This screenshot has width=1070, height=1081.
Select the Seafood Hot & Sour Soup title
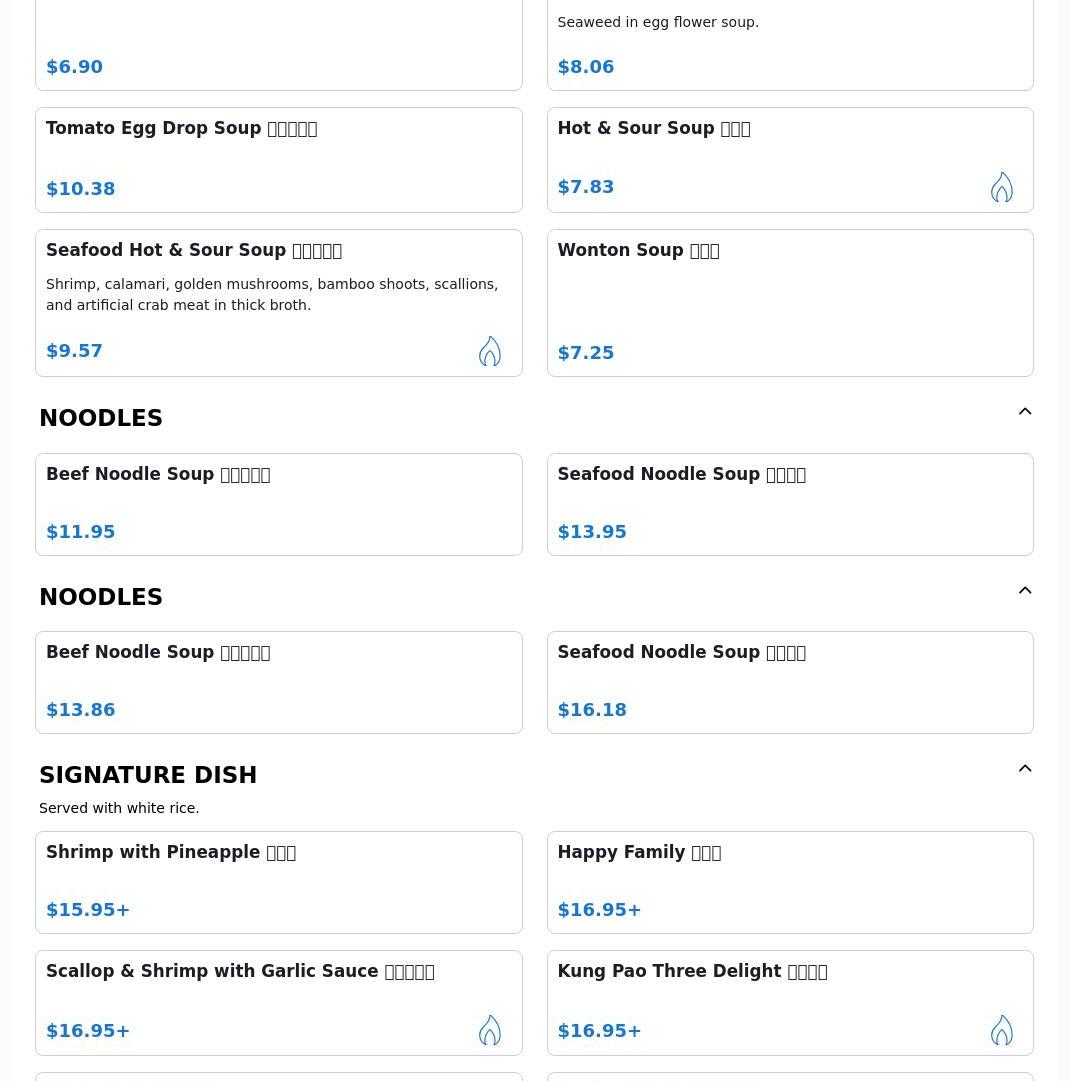click(193, 251)
